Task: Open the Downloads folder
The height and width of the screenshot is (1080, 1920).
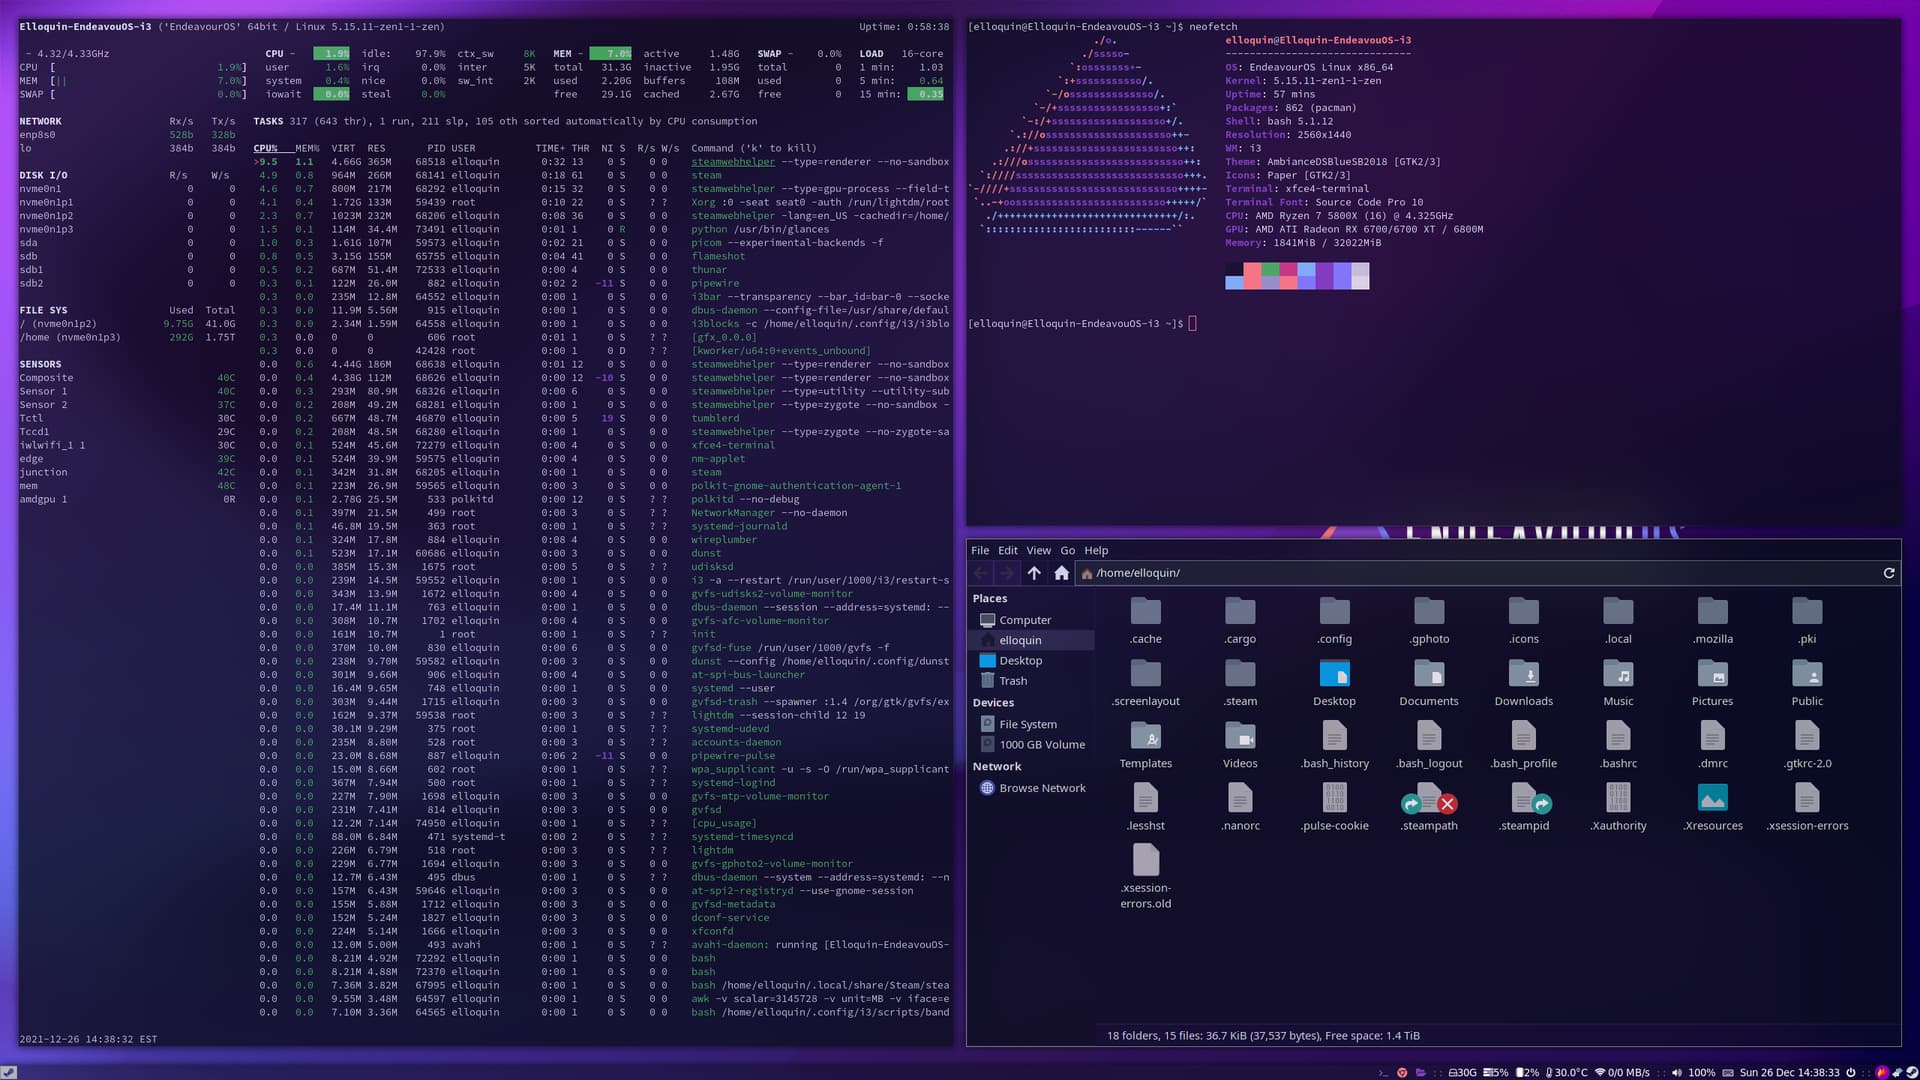Action: click(x=1523, y=675)
